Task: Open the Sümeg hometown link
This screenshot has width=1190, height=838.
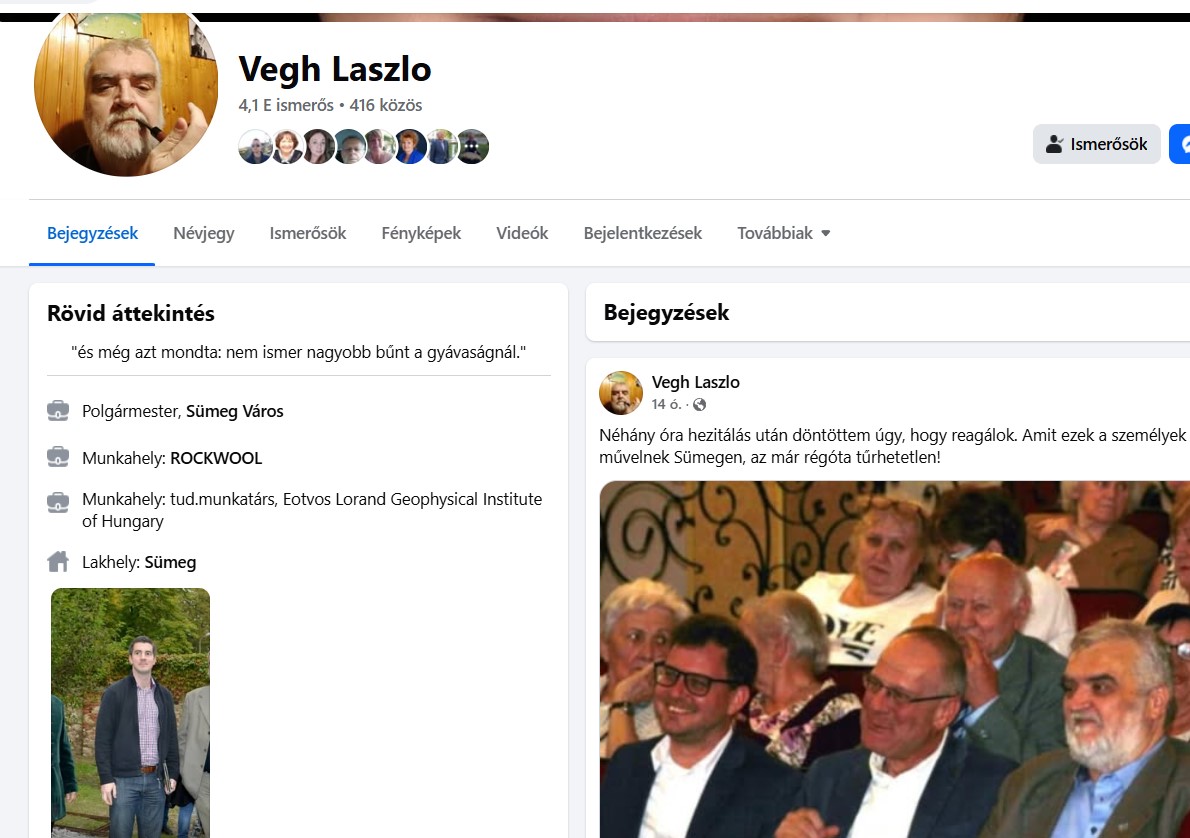Action: (170, 562)
